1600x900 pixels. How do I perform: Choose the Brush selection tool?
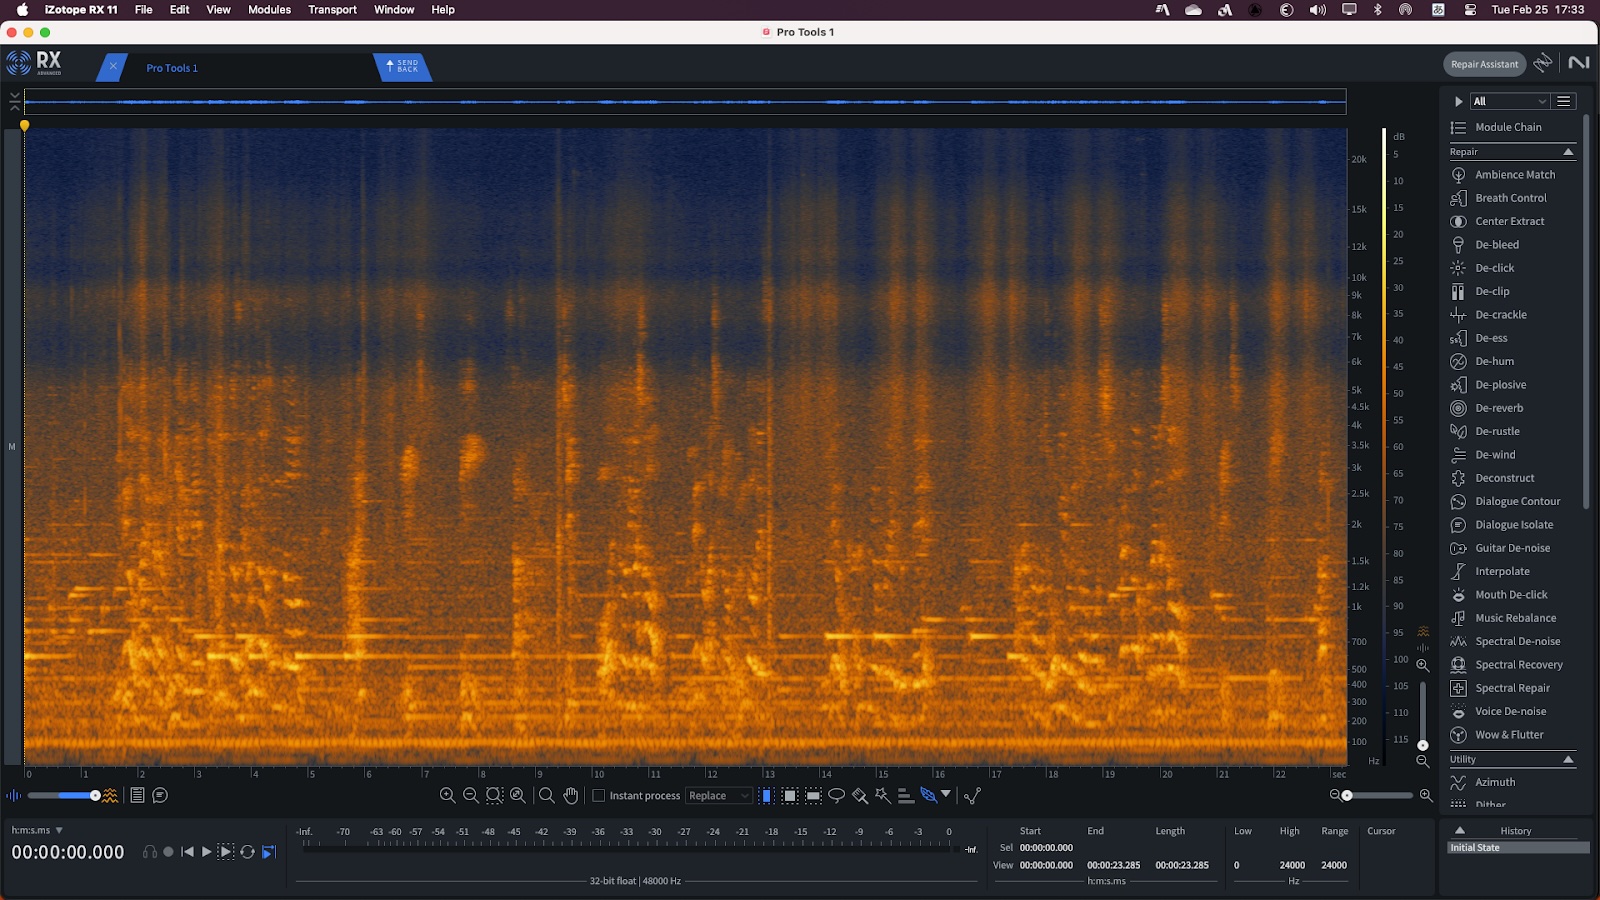click(859, 796)
